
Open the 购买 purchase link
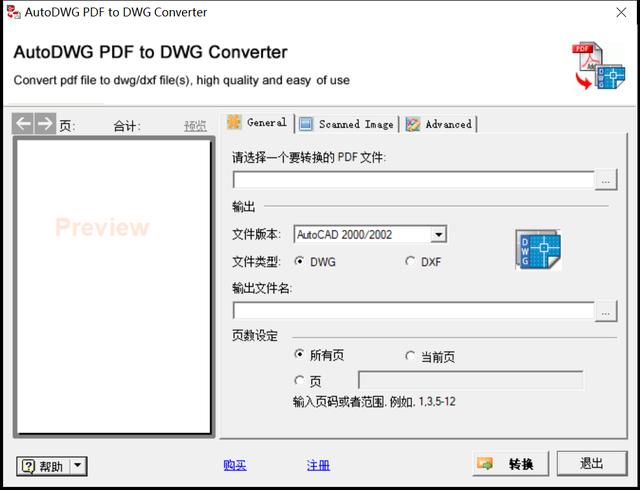(235, 465)
